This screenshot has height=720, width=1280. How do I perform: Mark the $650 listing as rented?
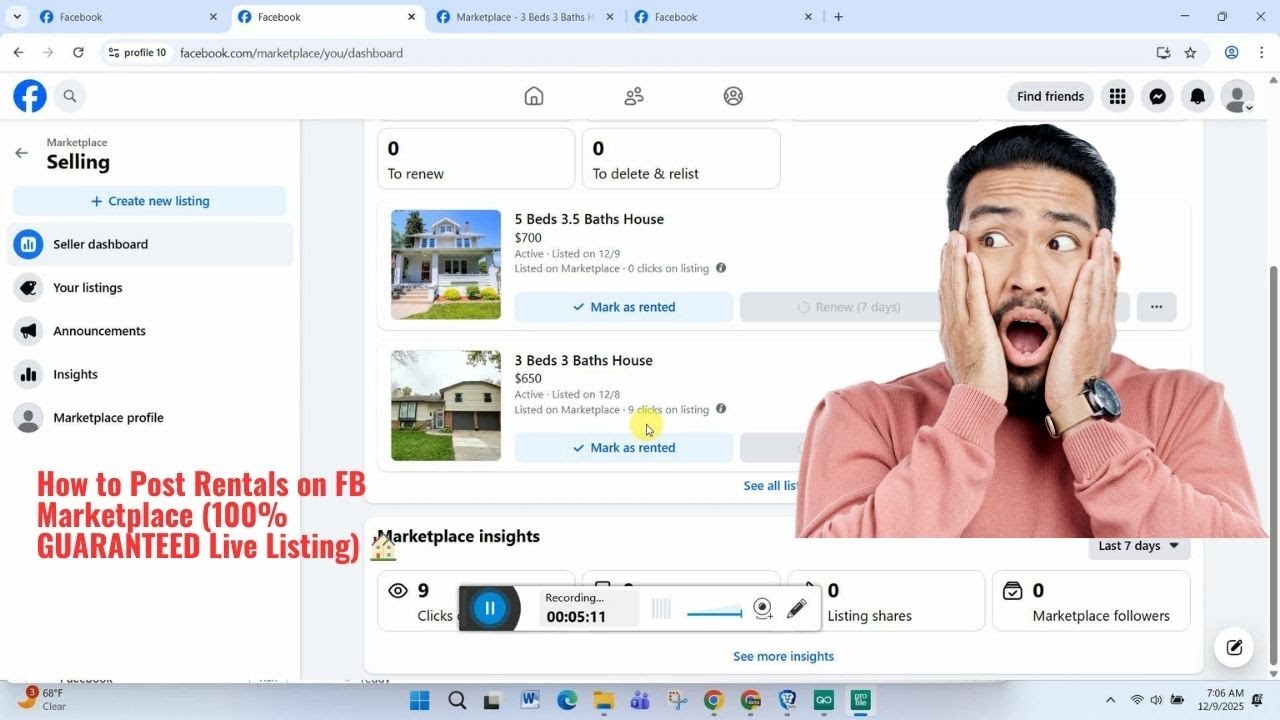point(624,448)
